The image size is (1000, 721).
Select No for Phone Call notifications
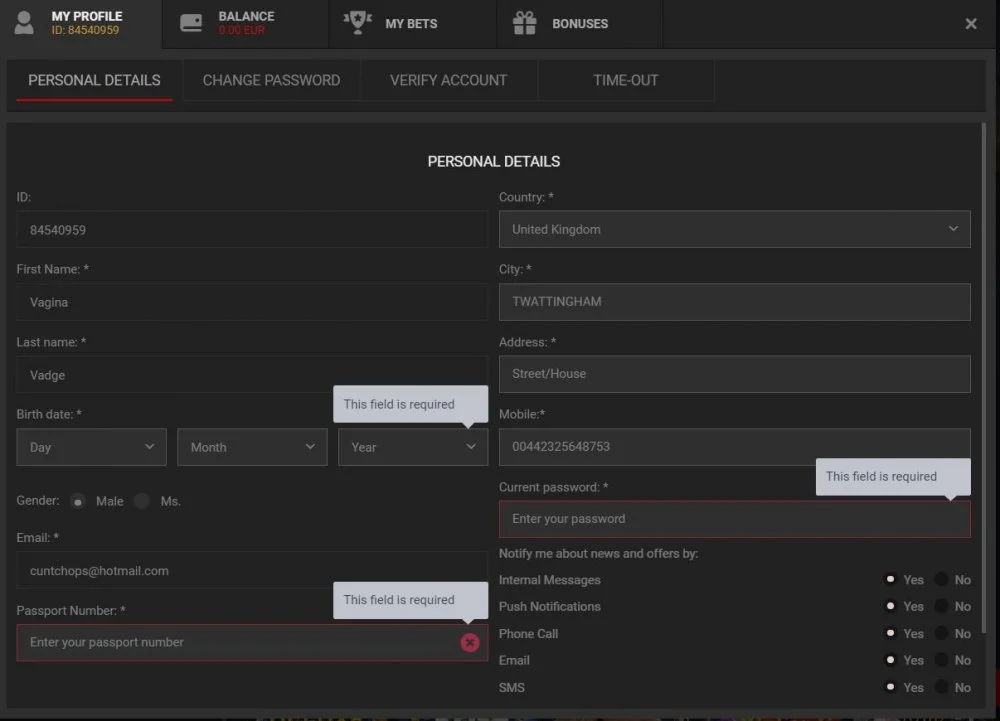point(941,633)
